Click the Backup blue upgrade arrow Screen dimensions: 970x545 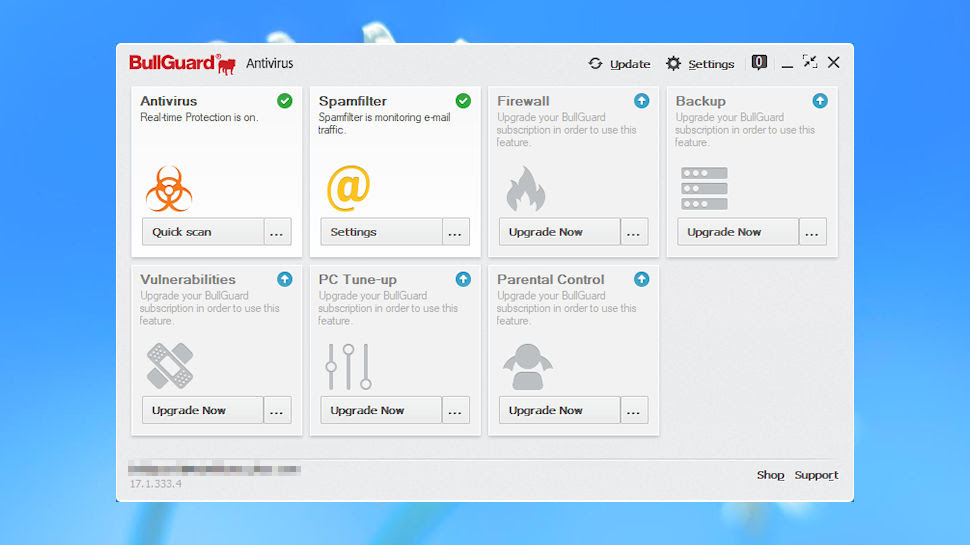pos(820,101)
